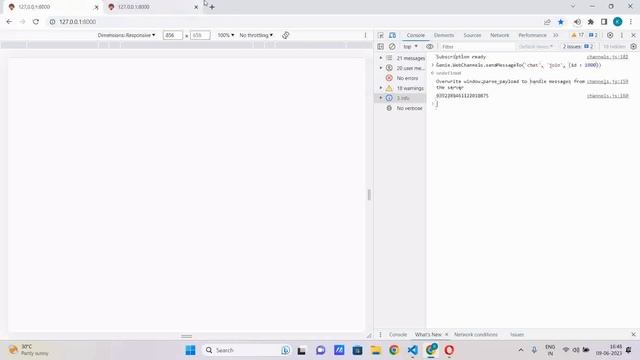Screen dimensions: 640x360
Task: Click the browser back arrow
Action: (x=9, y=22)
